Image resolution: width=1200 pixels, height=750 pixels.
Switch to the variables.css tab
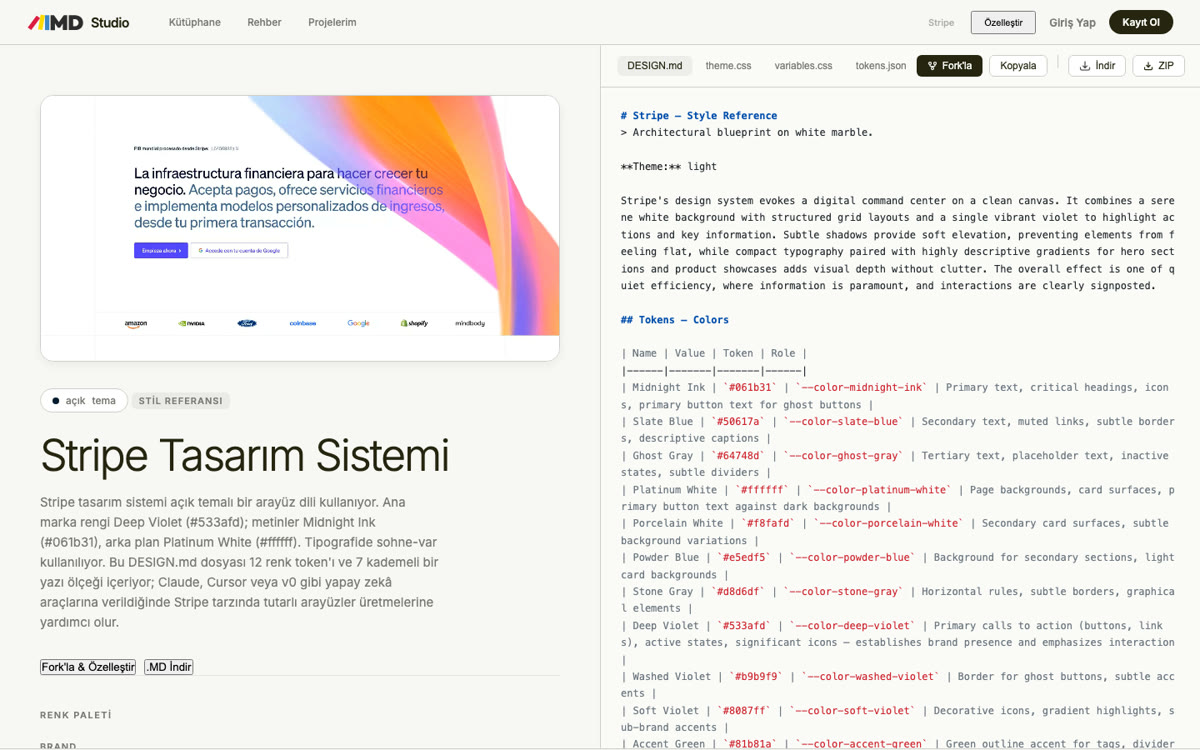point(803,66)
